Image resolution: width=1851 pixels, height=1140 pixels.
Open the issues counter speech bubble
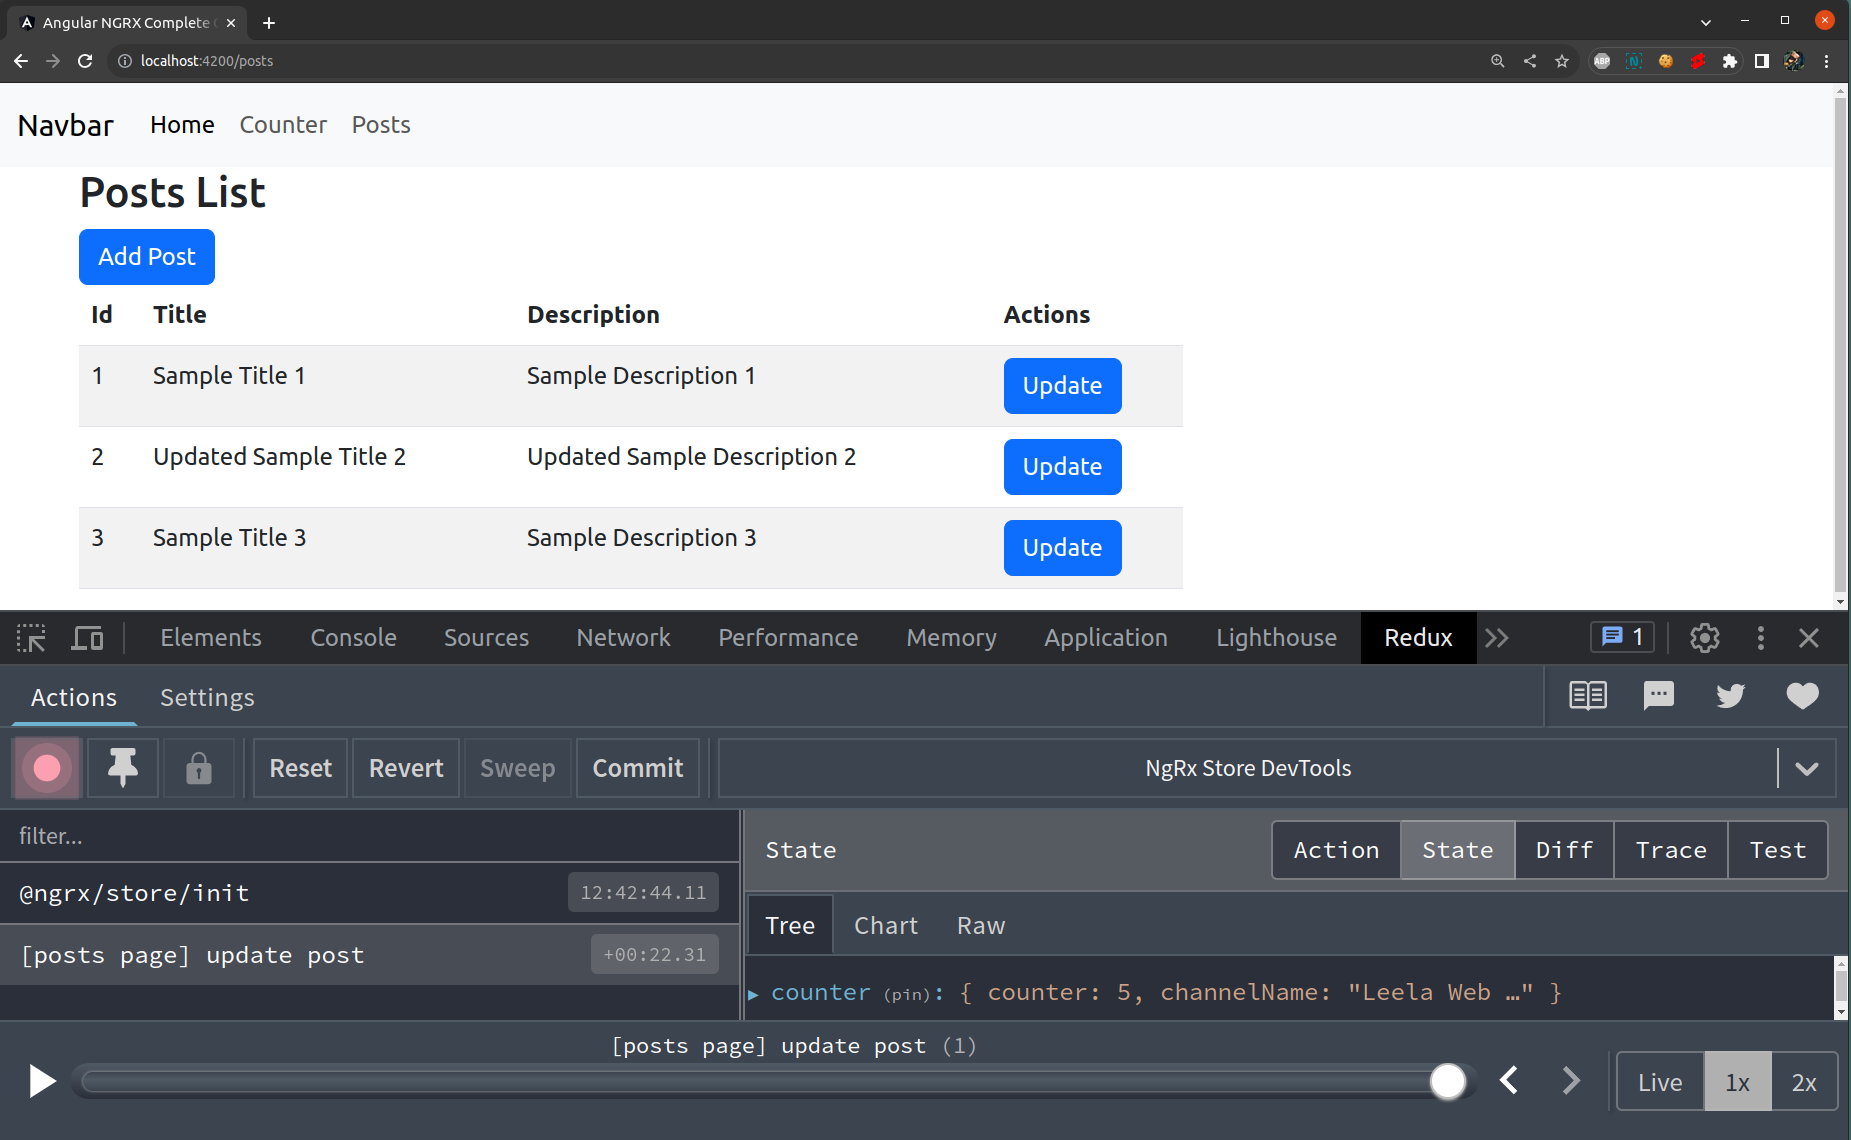click(1621, 637)
